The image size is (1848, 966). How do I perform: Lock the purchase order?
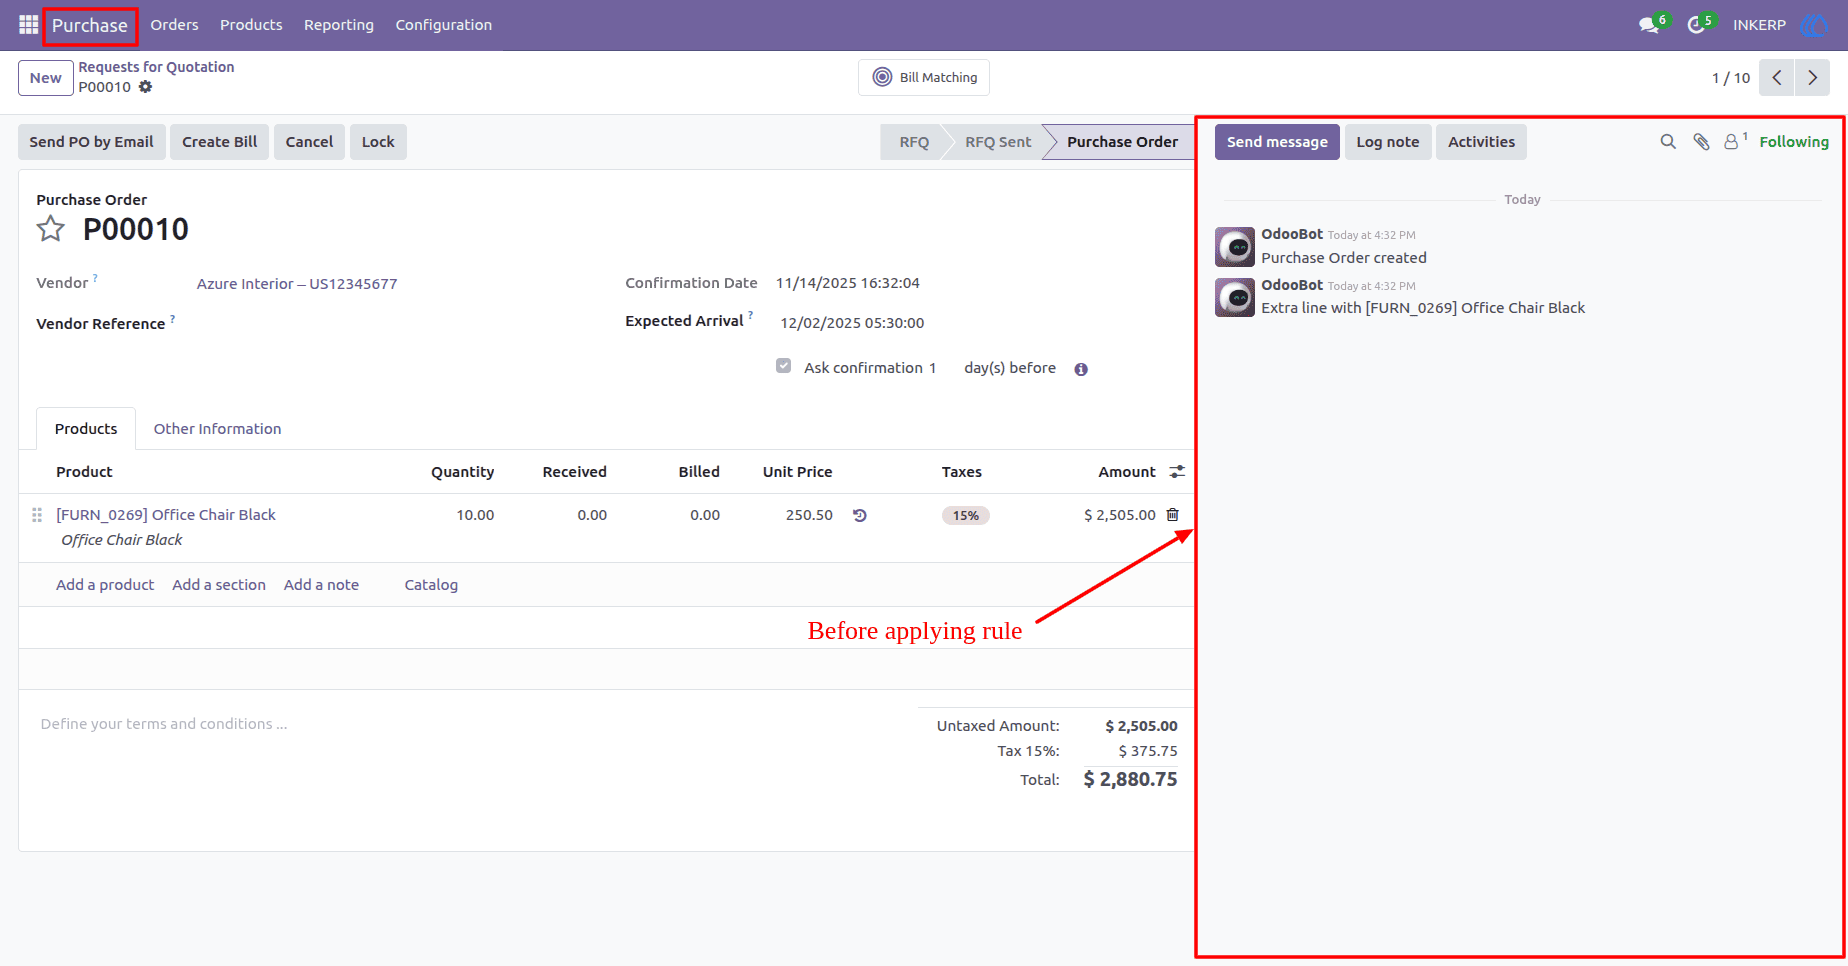(378, 142)
